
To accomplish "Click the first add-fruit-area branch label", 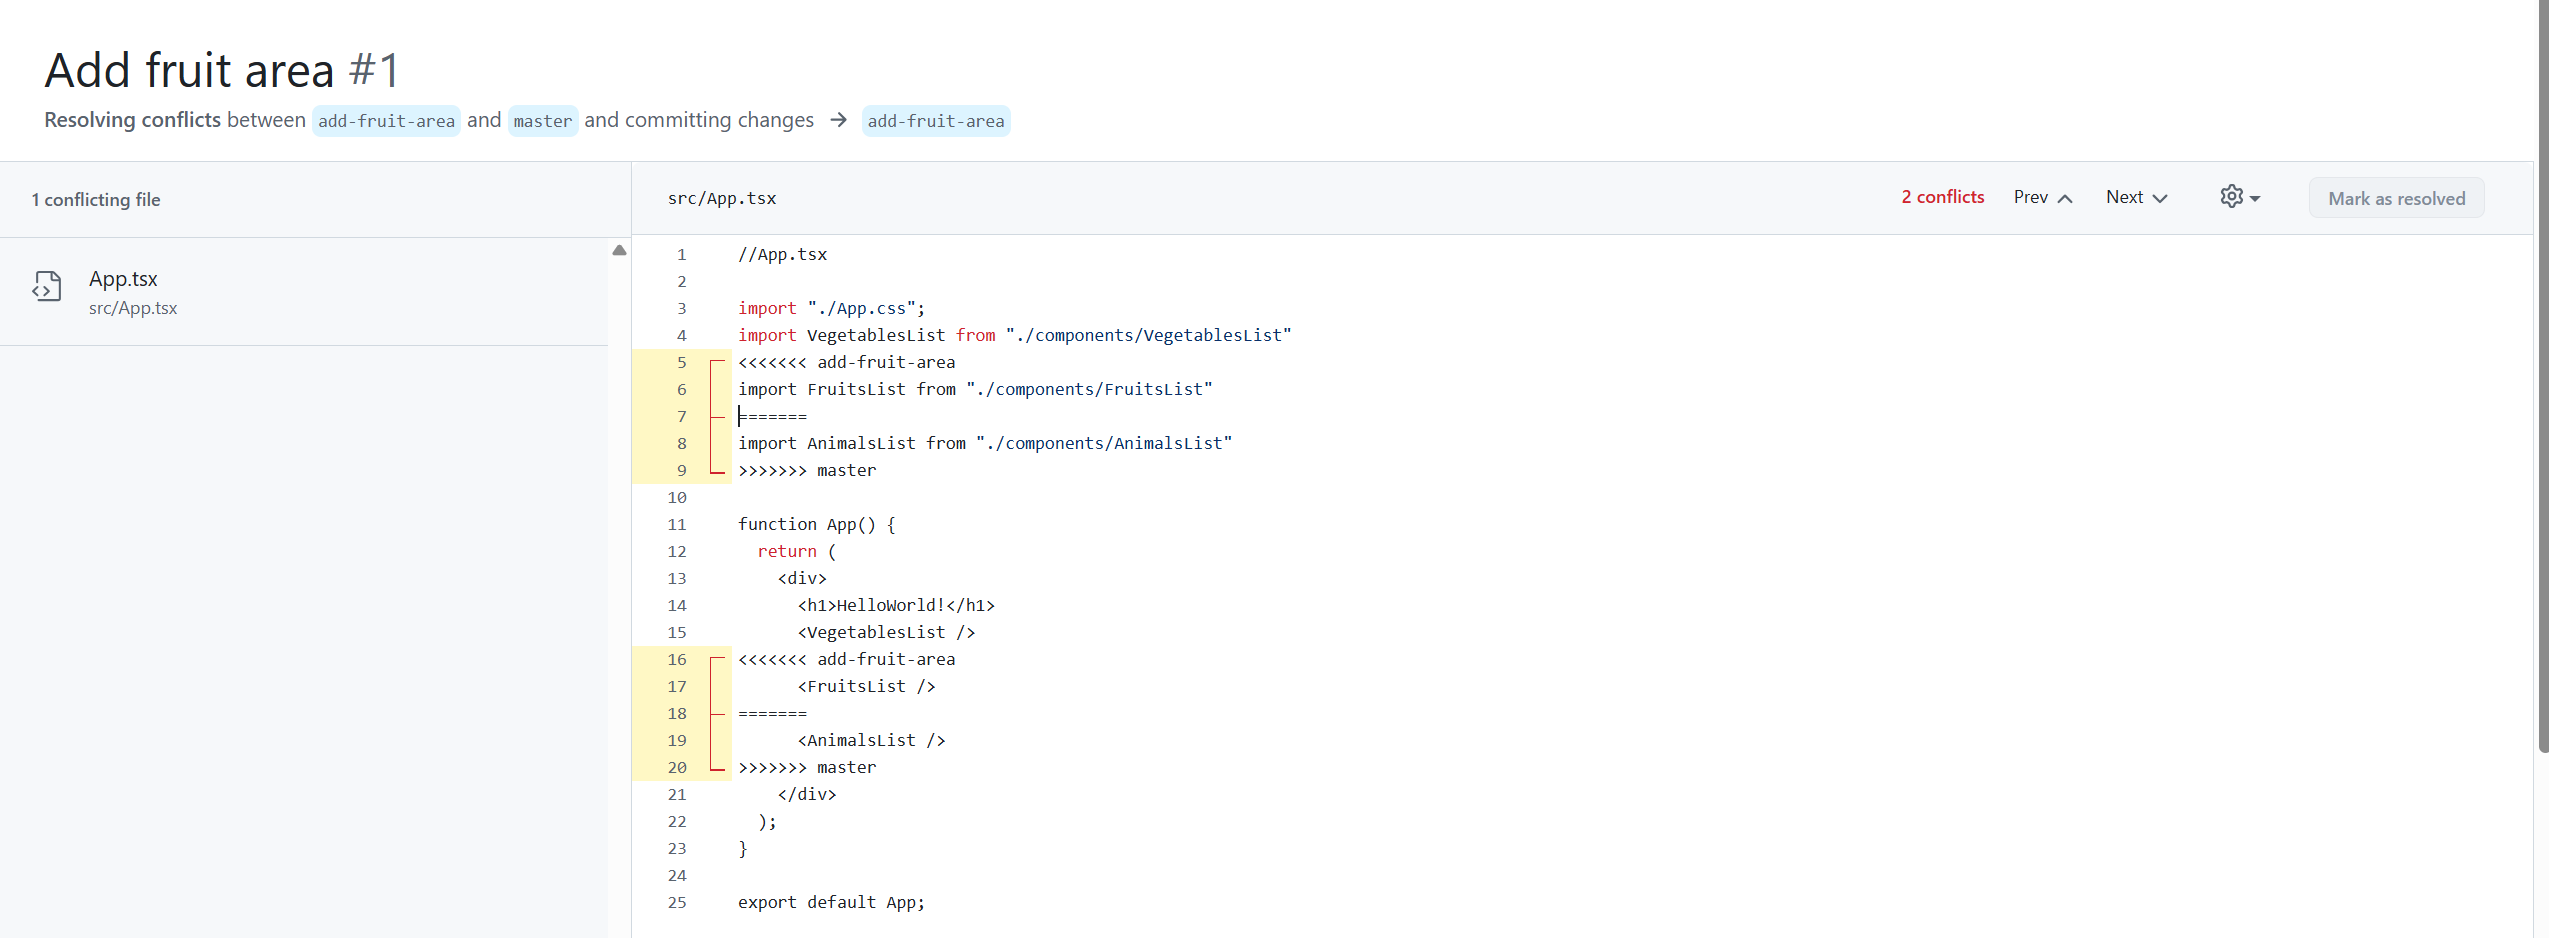I will click(386, 121).
